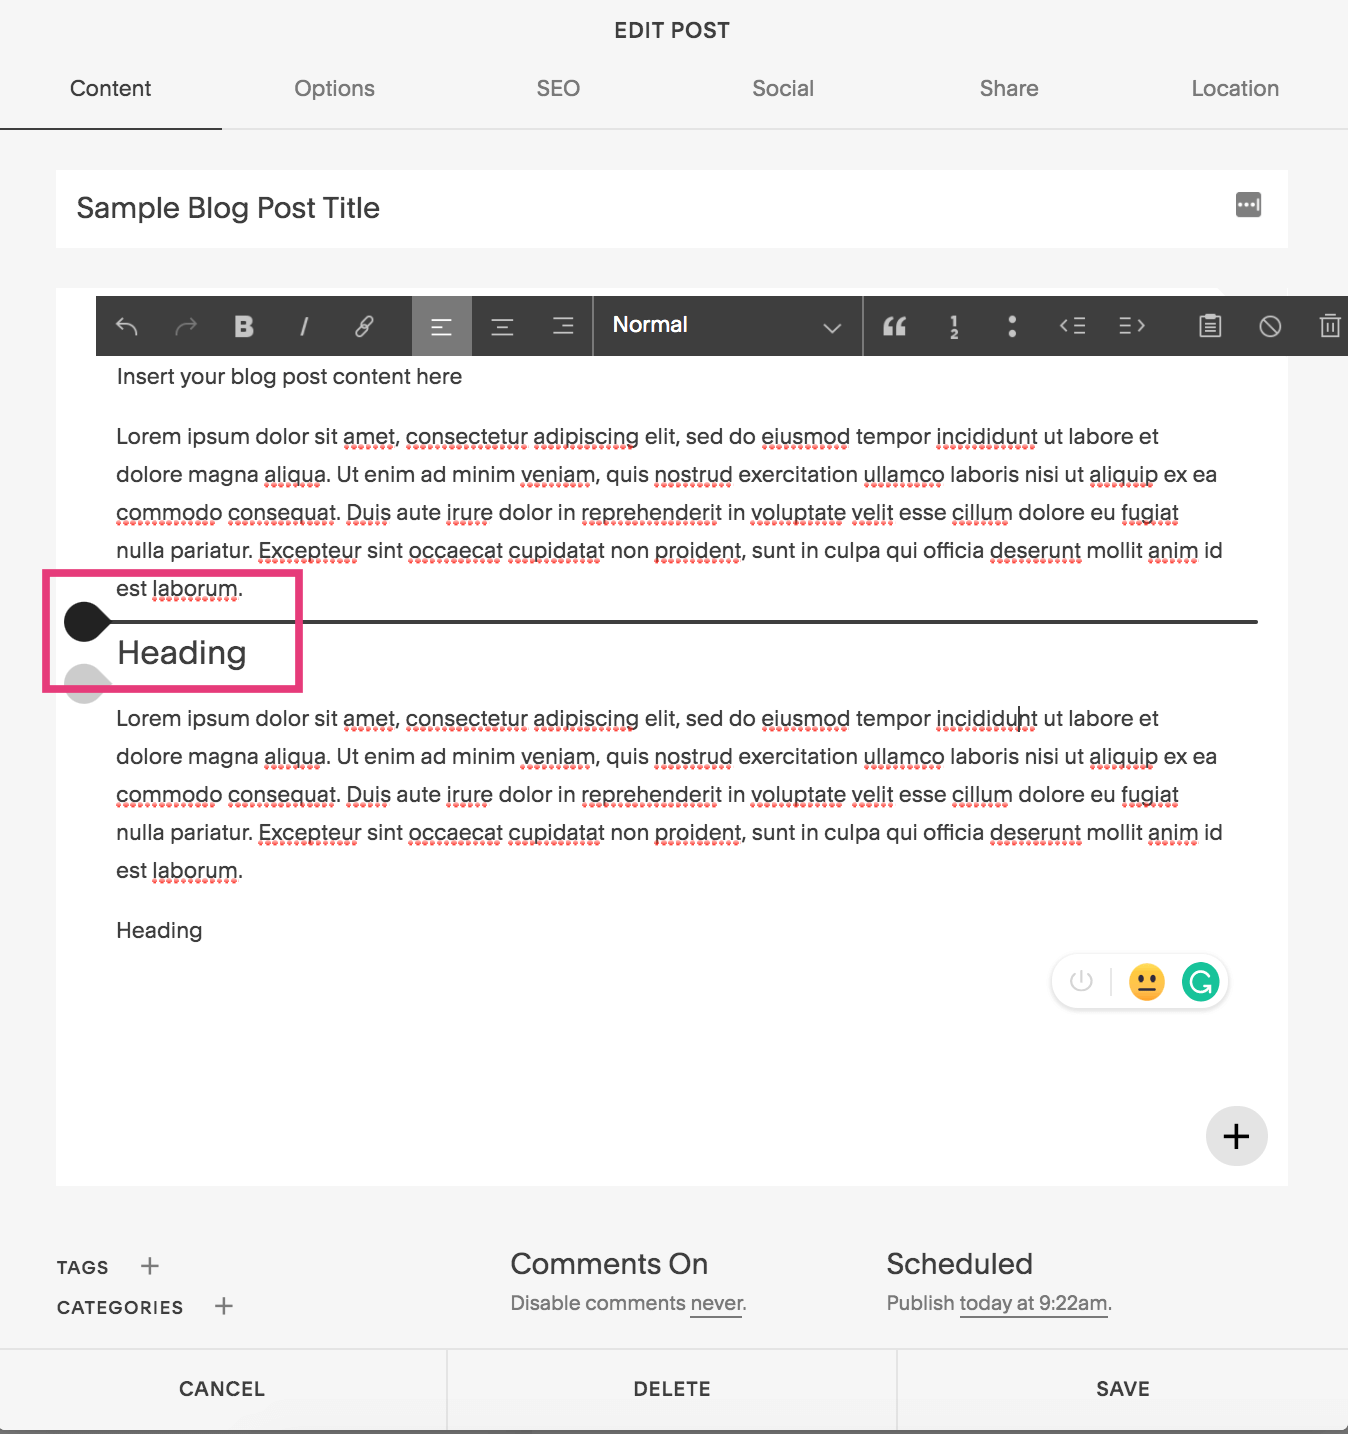This screenshot has width=1348, height=1434.
Task: Open the Grammarly assistant icon
Action: tap(1200, 982)
